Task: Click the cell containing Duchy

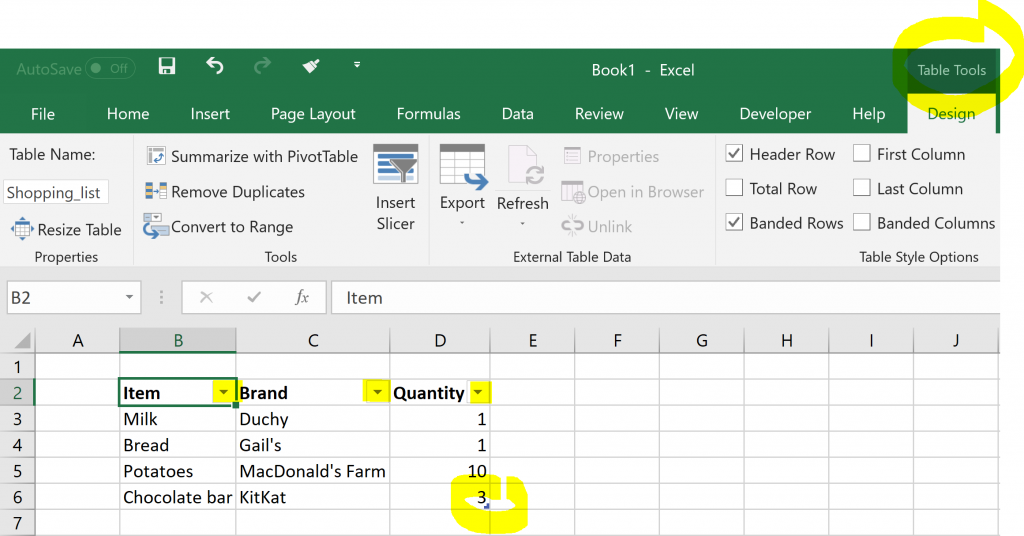Action: point(313,418)
